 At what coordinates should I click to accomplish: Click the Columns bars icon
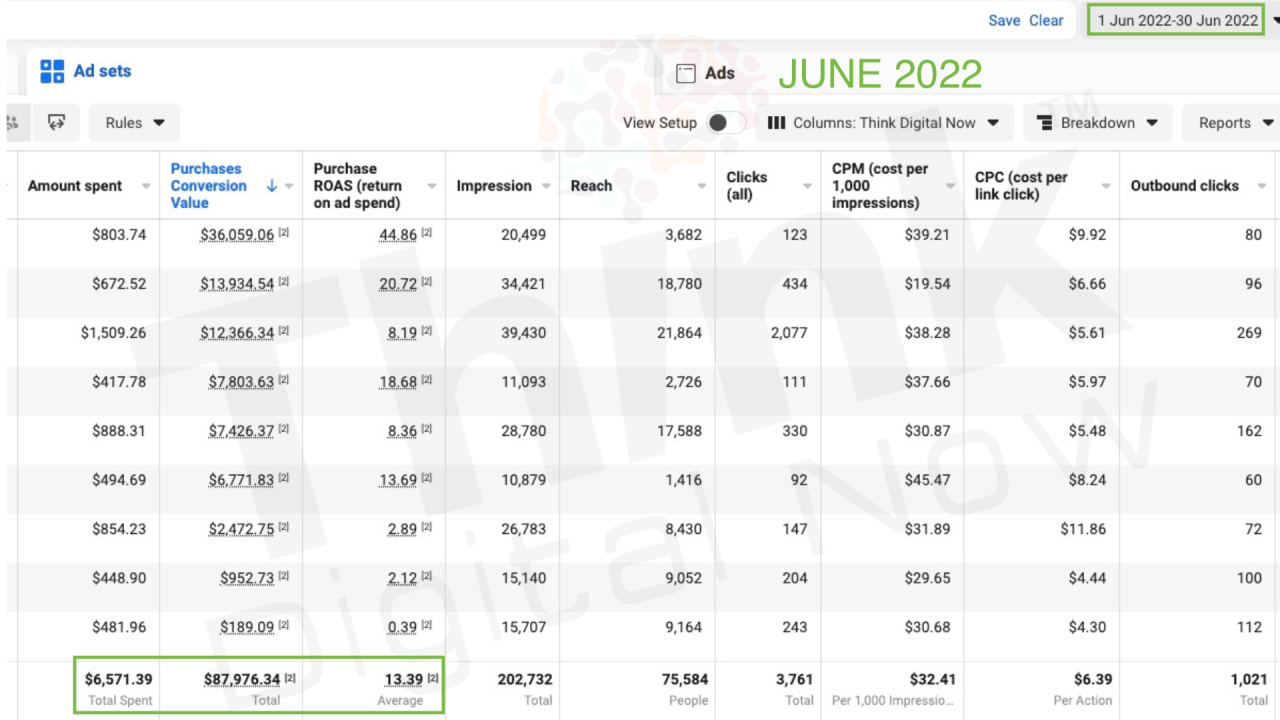click(x=776, y=123)
